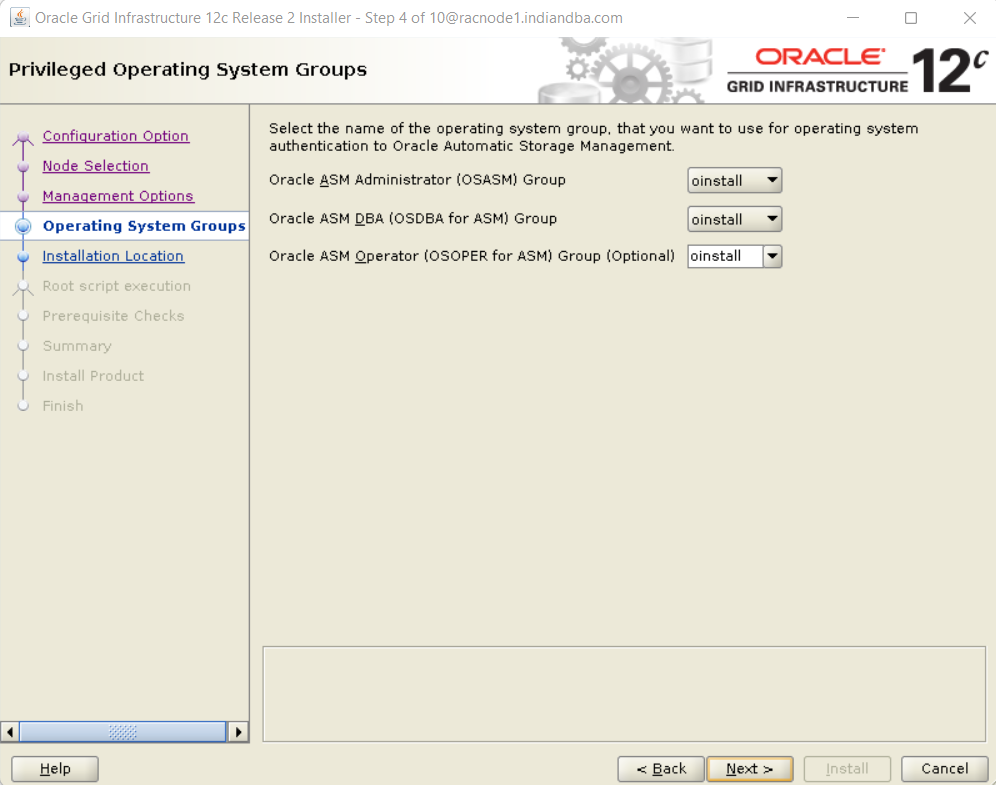Click the Privileged Operating System Groups heading

(188, 69)
